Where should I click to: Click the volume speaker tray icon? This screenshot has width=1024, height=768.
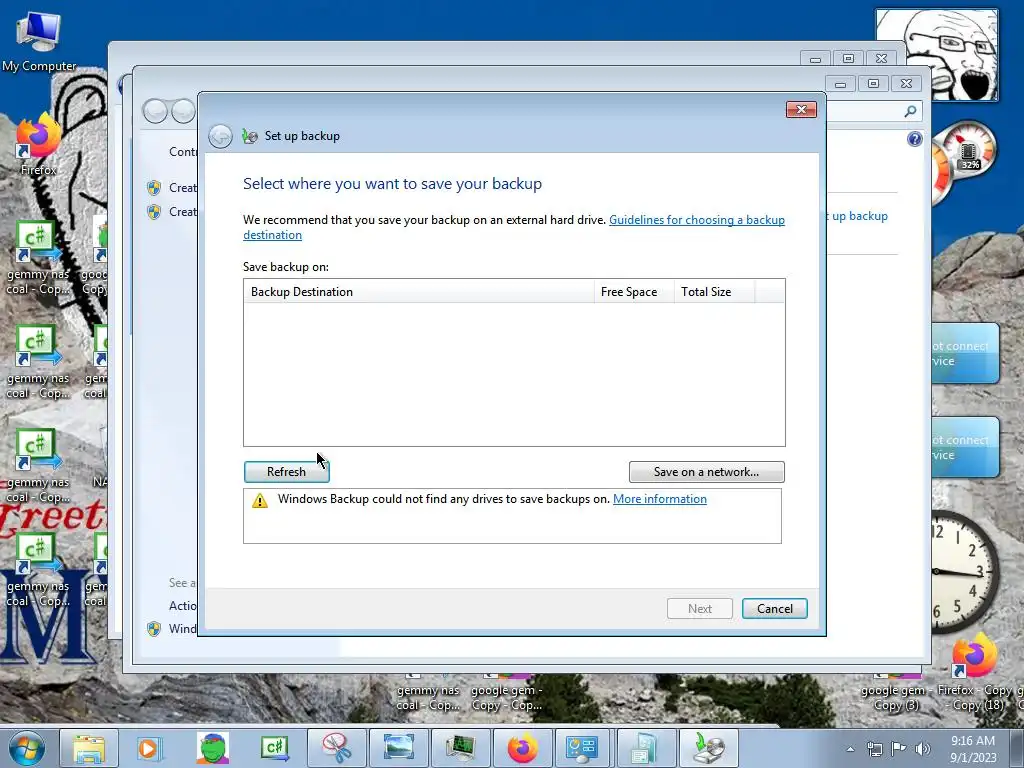click(922, 749)
